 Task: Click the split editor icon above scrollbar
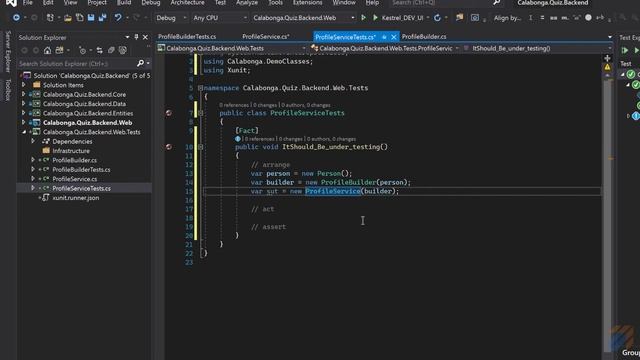(607, 58)
